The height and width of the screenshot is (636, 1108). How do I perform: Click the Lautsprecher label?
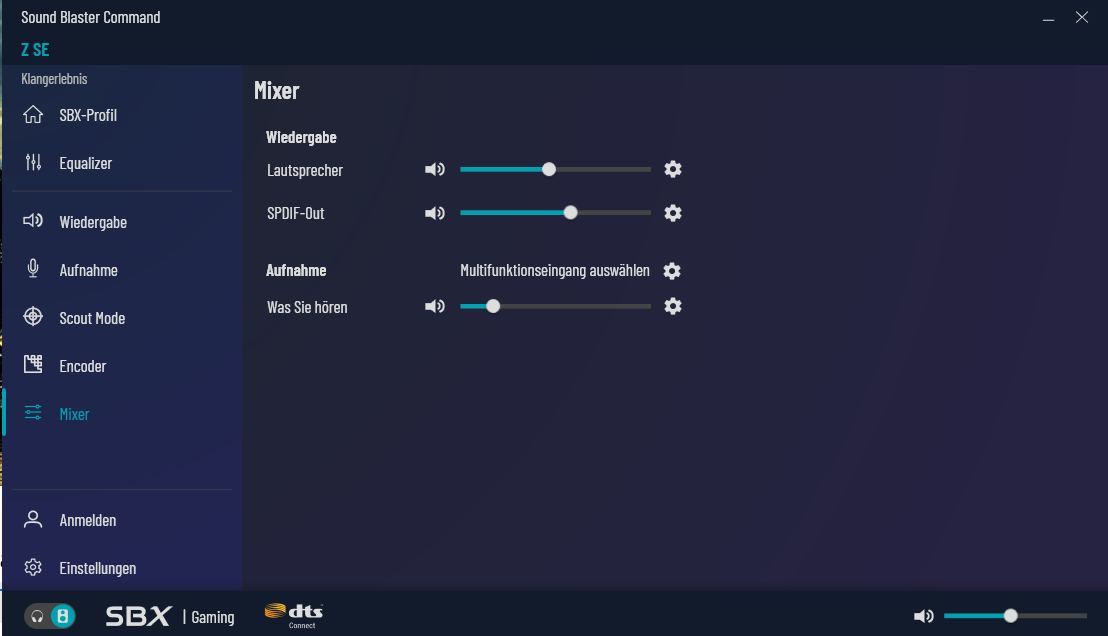(305, 170)
